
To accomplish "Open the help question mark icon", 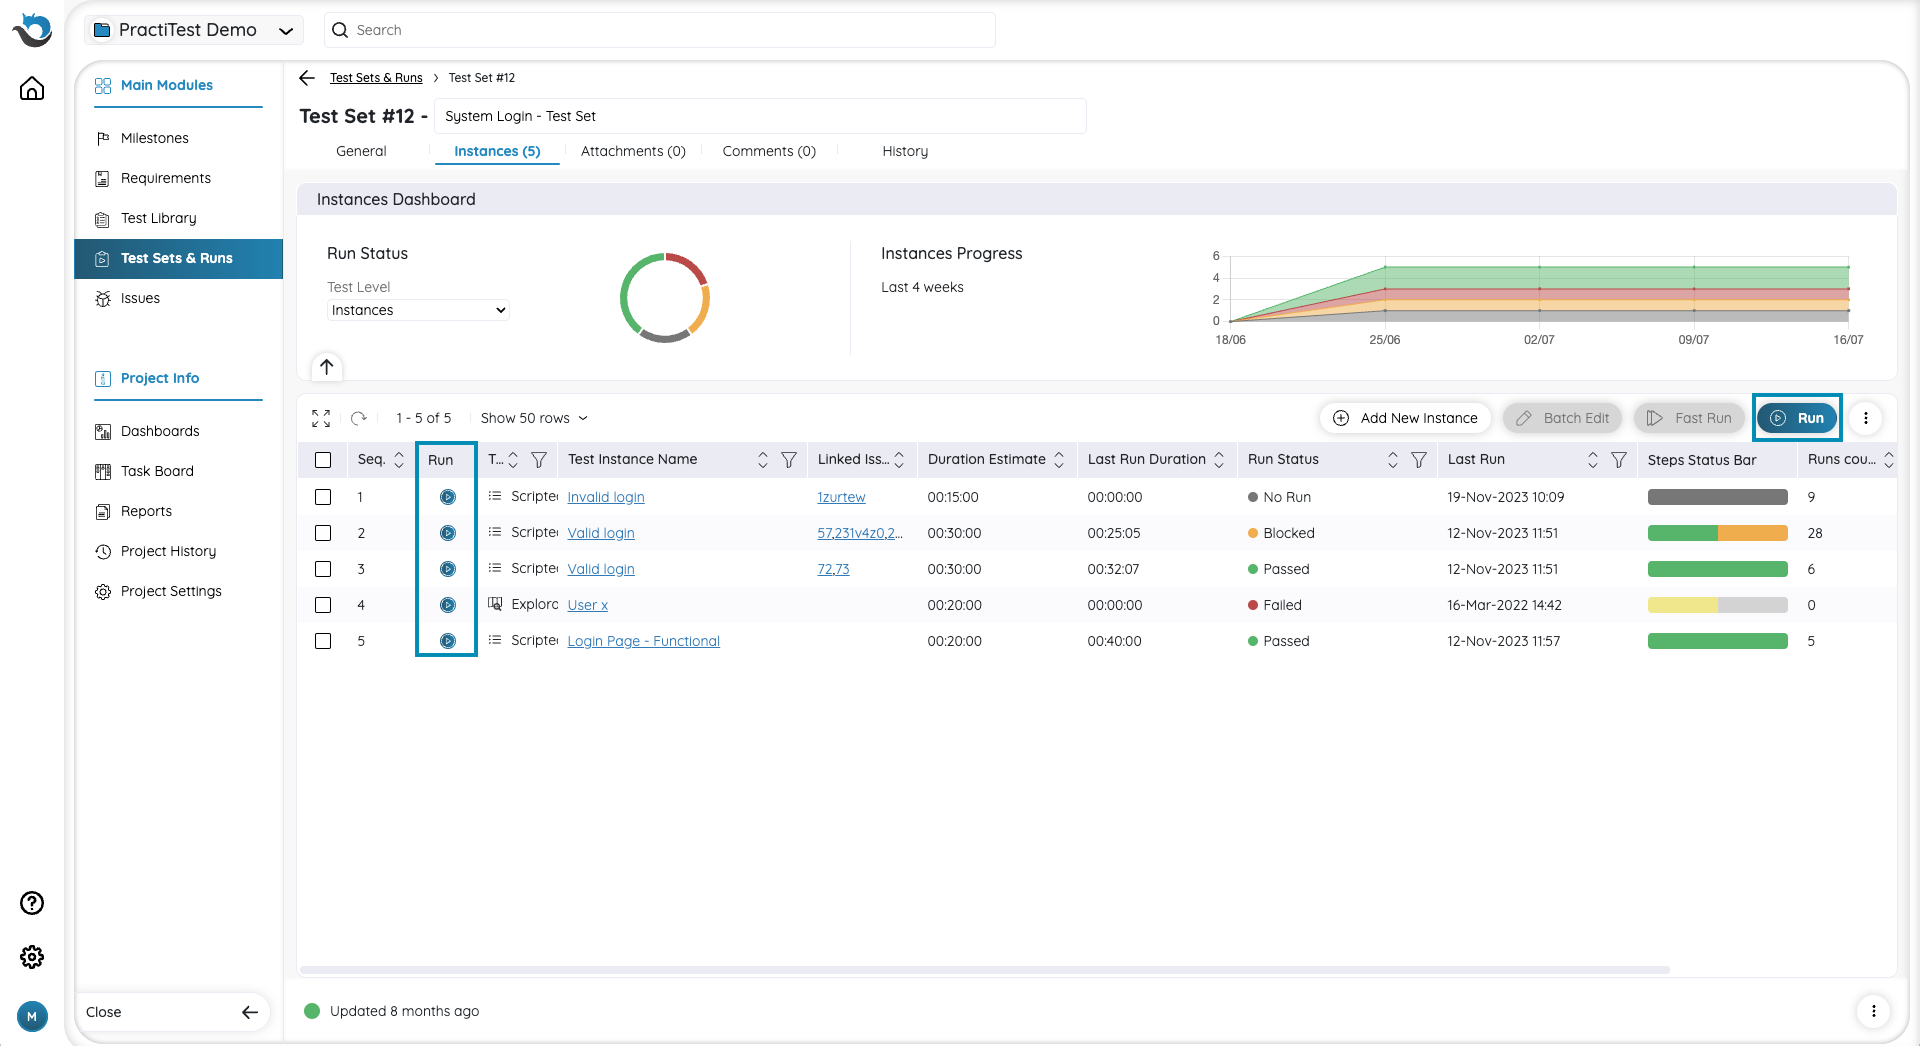I will [32, 903].
